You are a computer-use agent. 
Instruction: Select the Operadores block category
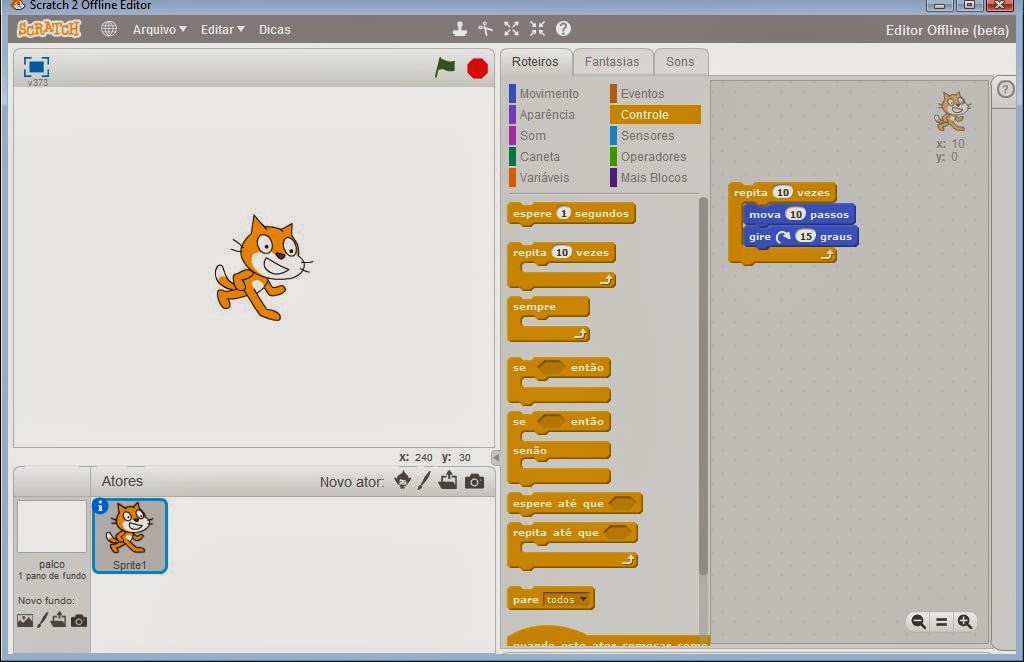pos(648,156)
